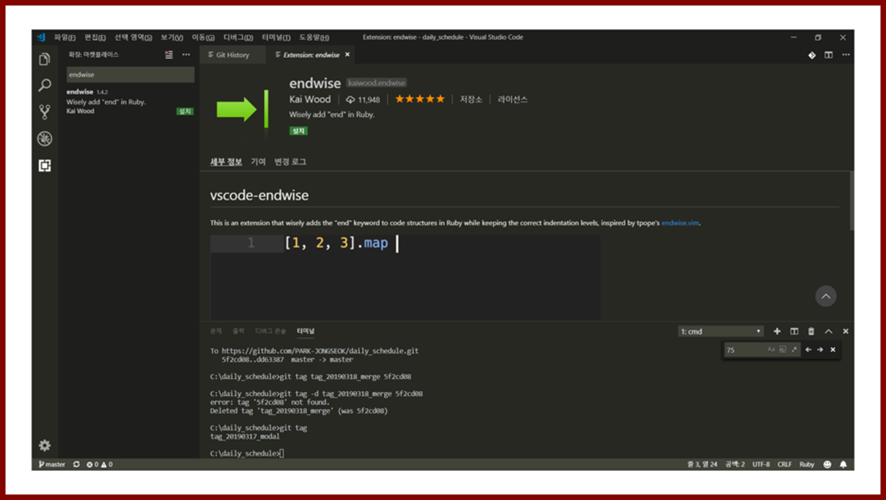Image resolution: width=886 pixels, height=500 pixels.
Task: Open the Search view in activity bar
Action: [x=45, y=85]
